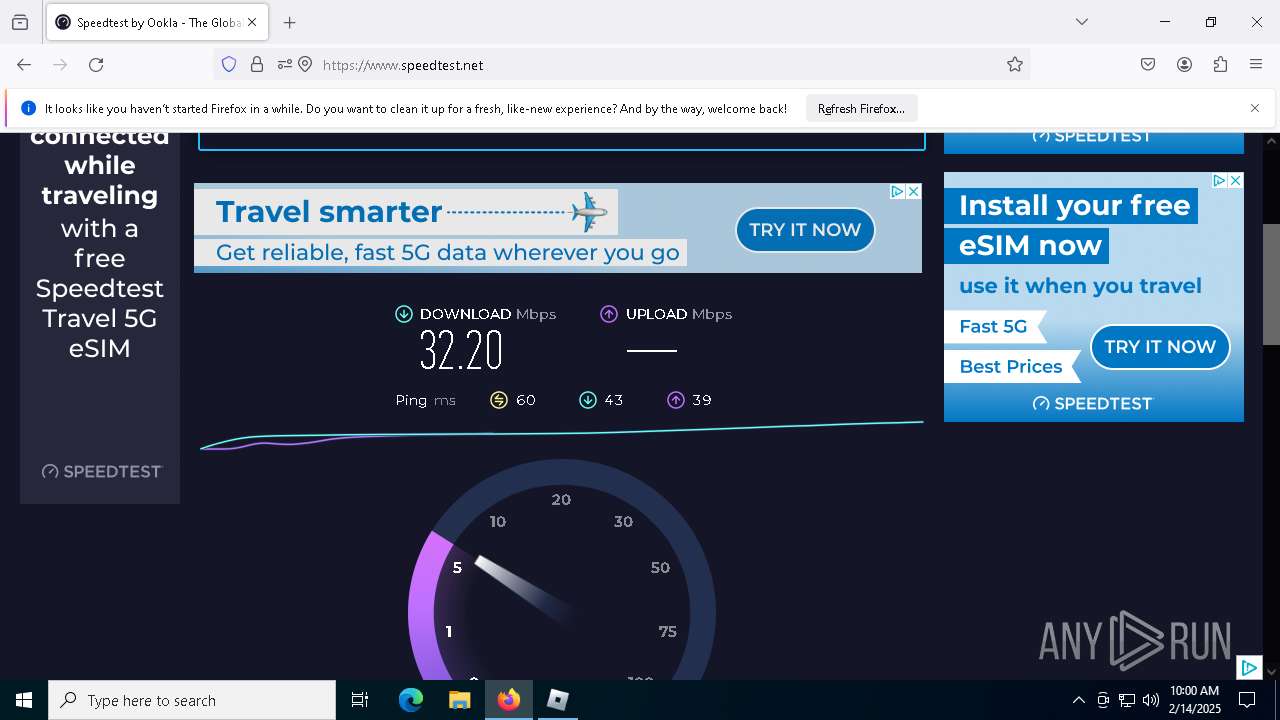This screenshot has width=1280, height=720.
Task: Open Firefox application hamburger menu
Action: point(1256,65)
